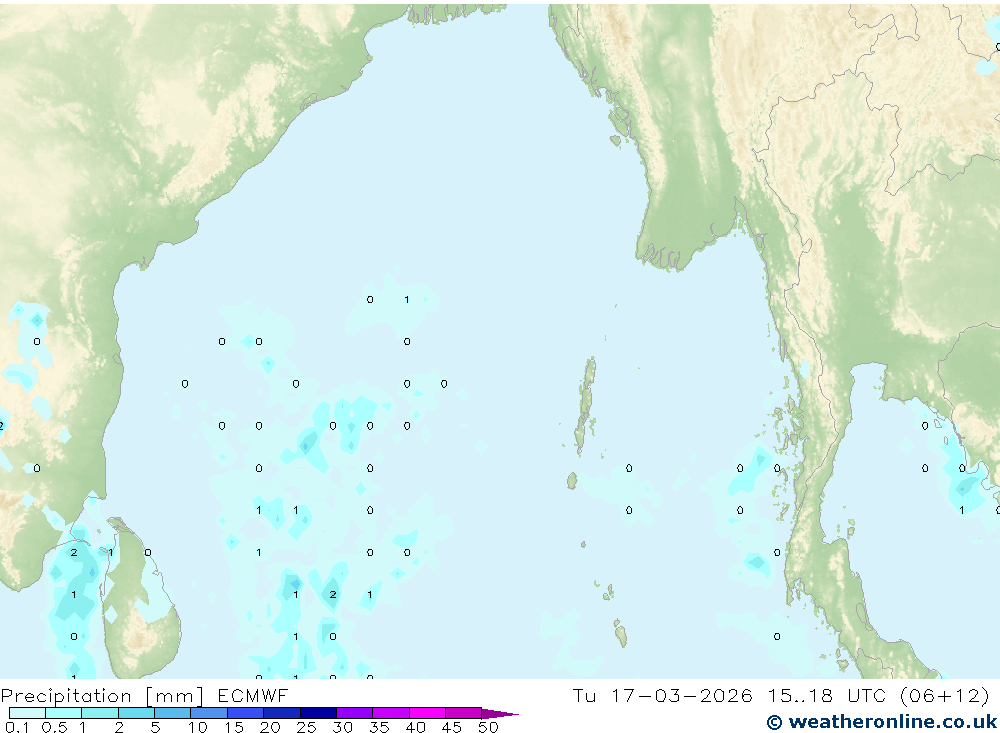Click the '2' value flanked by two '1' values in the bay

(333, 595)
